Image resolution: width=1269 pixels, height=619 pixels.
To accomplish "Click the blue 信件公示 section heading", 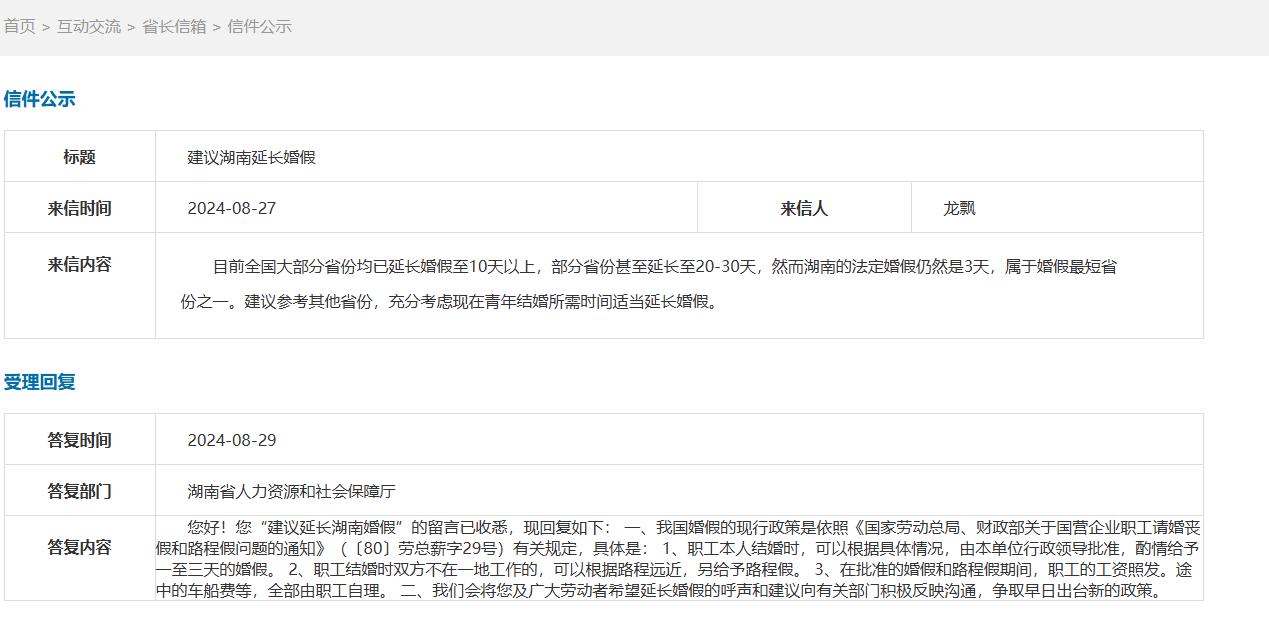I will coord(40,99).
